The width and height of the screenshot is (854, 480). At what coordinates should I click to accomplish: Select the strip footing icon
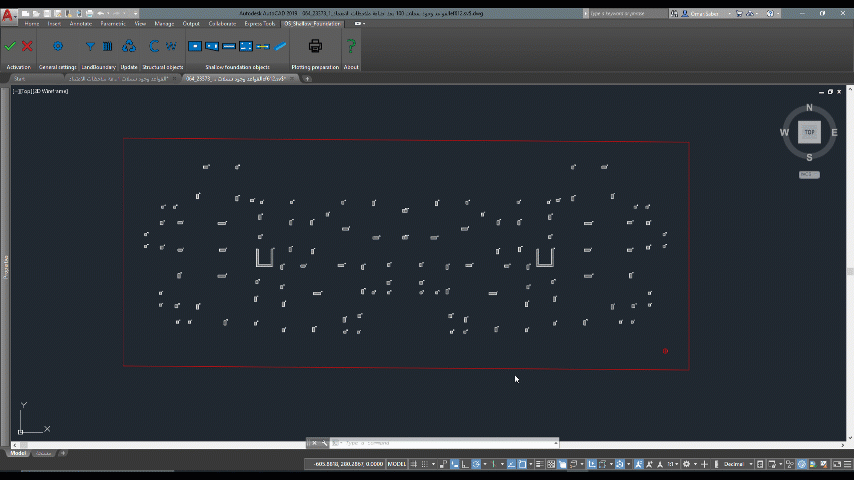tap(229, 46)
